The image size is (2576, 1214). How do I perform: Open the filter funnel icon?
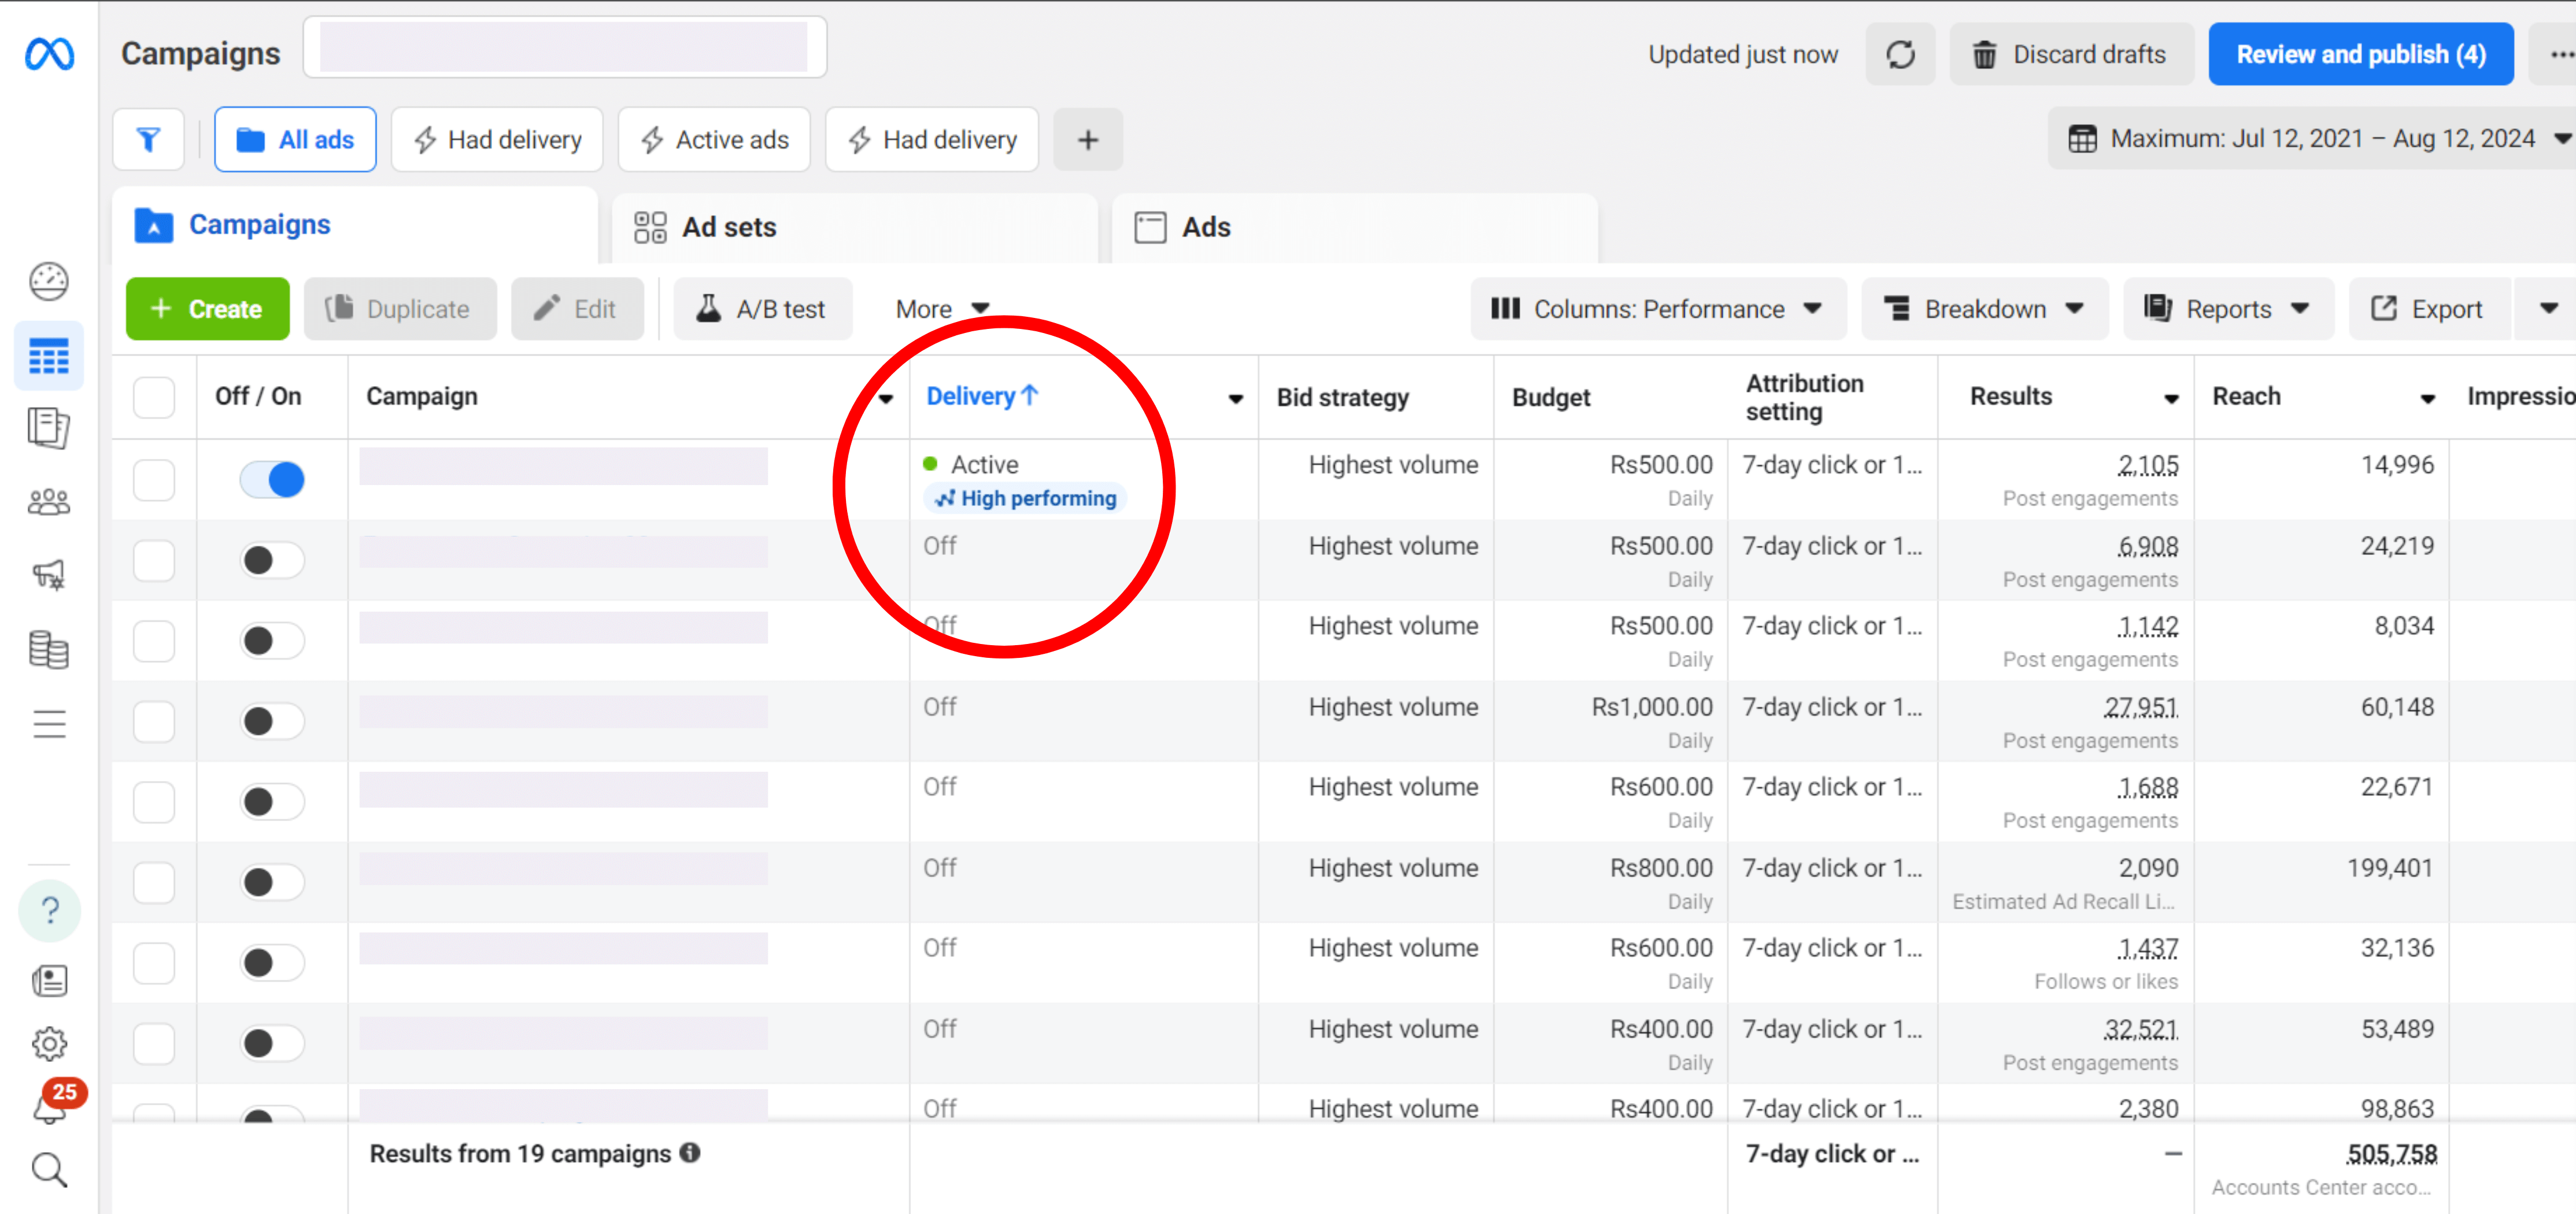149,140
